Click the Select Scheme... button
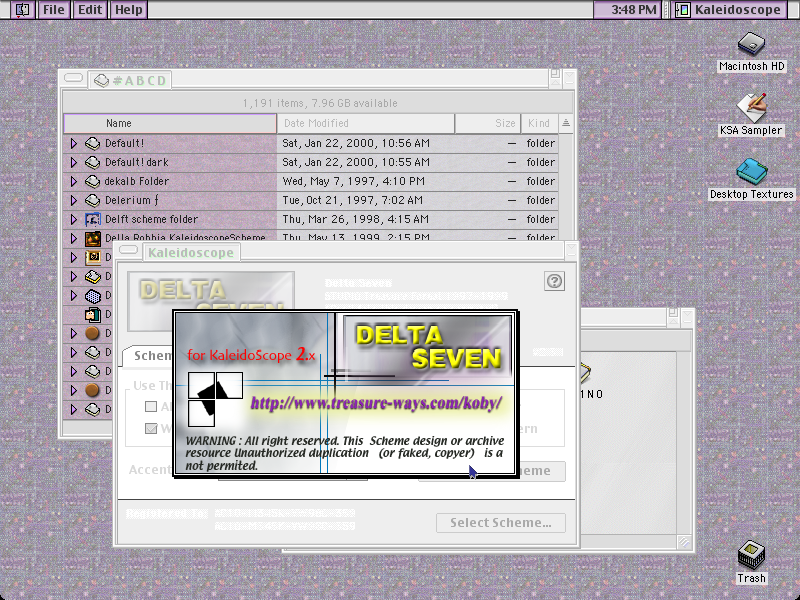800x600 pixels. click(x=501, y=523)
